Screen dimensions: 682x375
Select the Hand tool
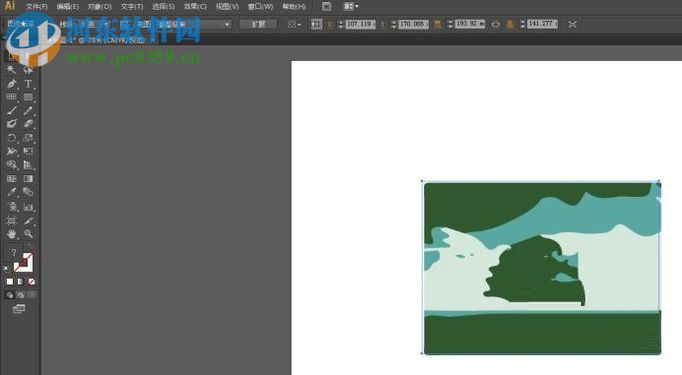[11, 234]
